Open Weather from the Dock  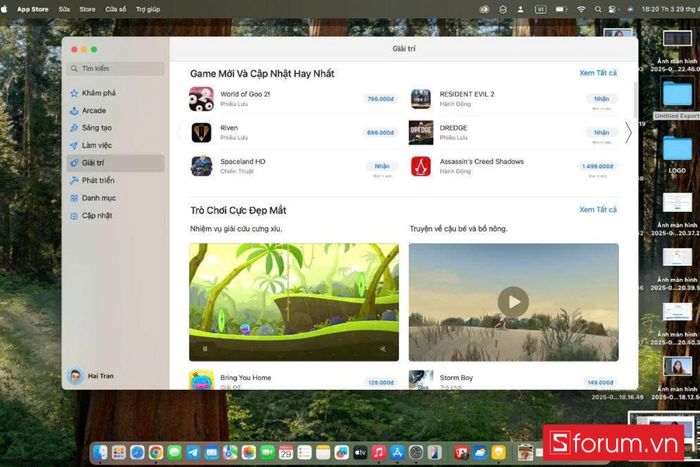pos(480,453)
